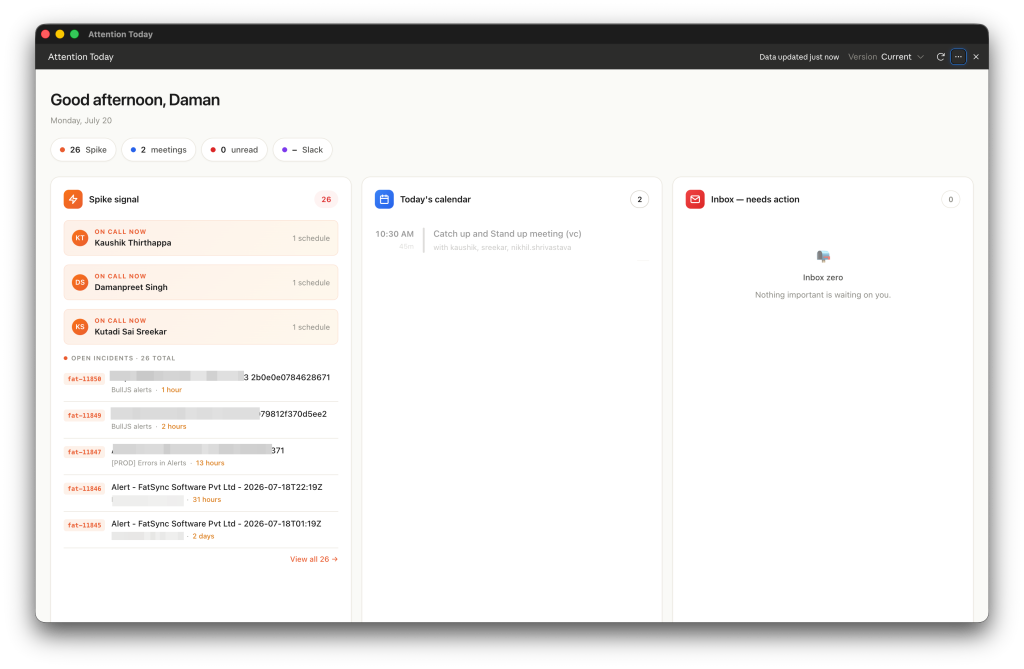Open the alert dated 2026-07-18T22:19Z
The height and width of the screenshot is (669, 1024).
click(217, 487)
